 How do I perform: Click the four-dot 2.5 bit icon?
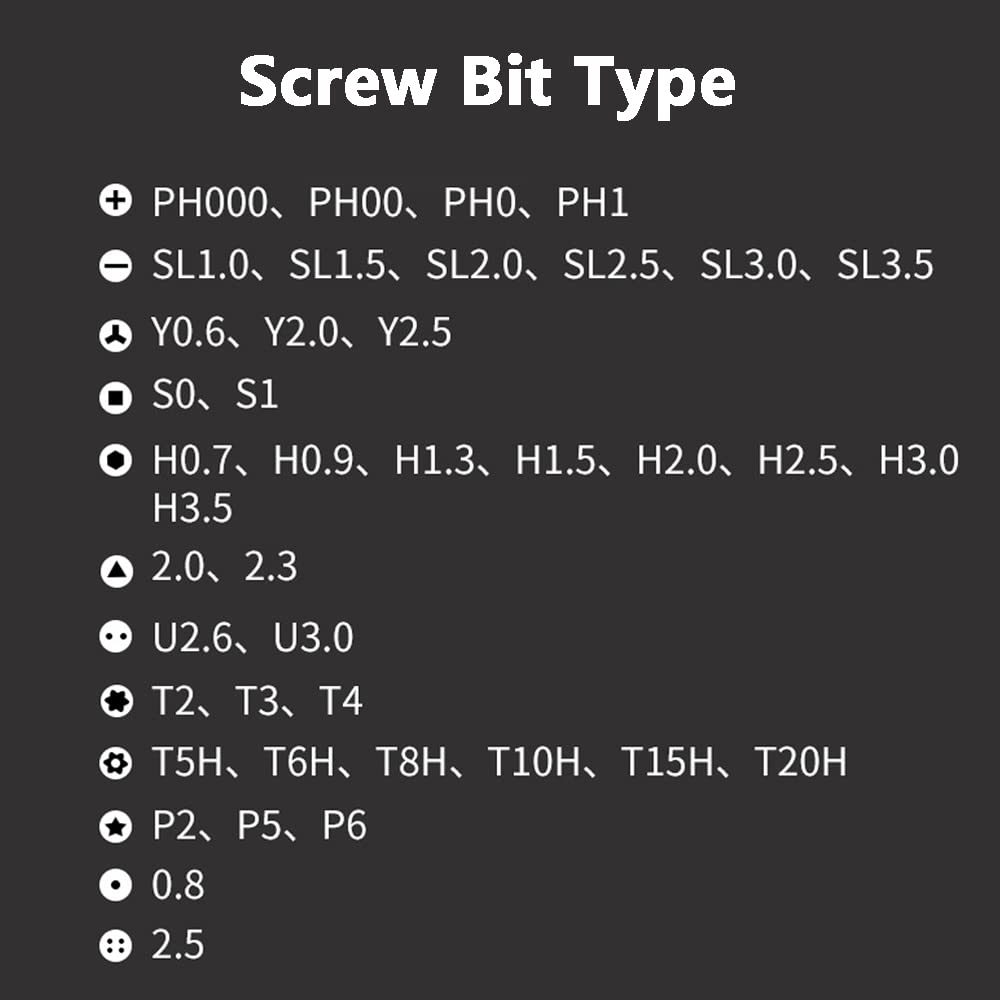pyautogui.click(x=116, y=945)
